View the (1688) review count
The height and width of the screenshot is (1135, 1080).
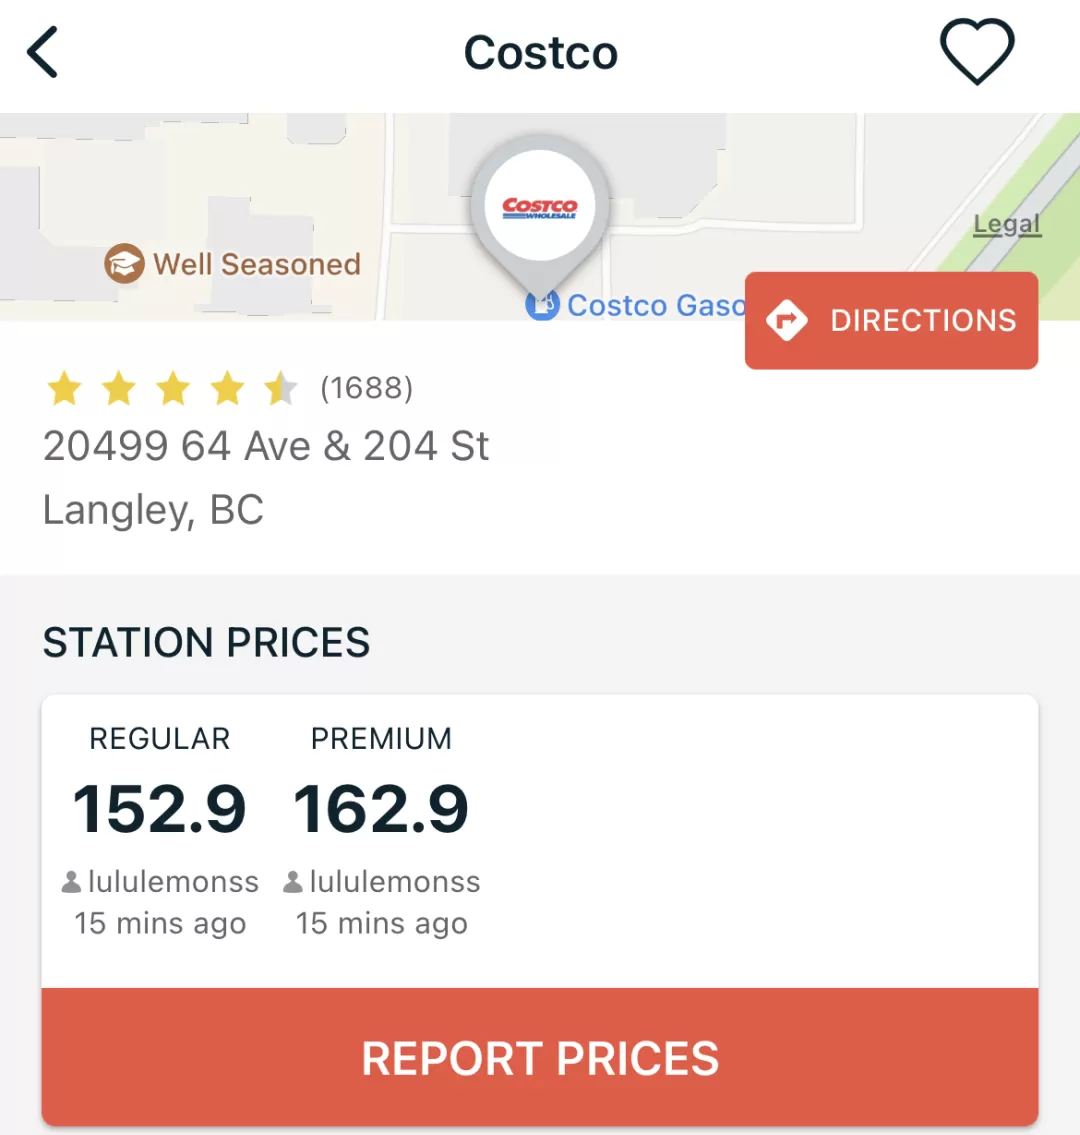tap(366, 388)
